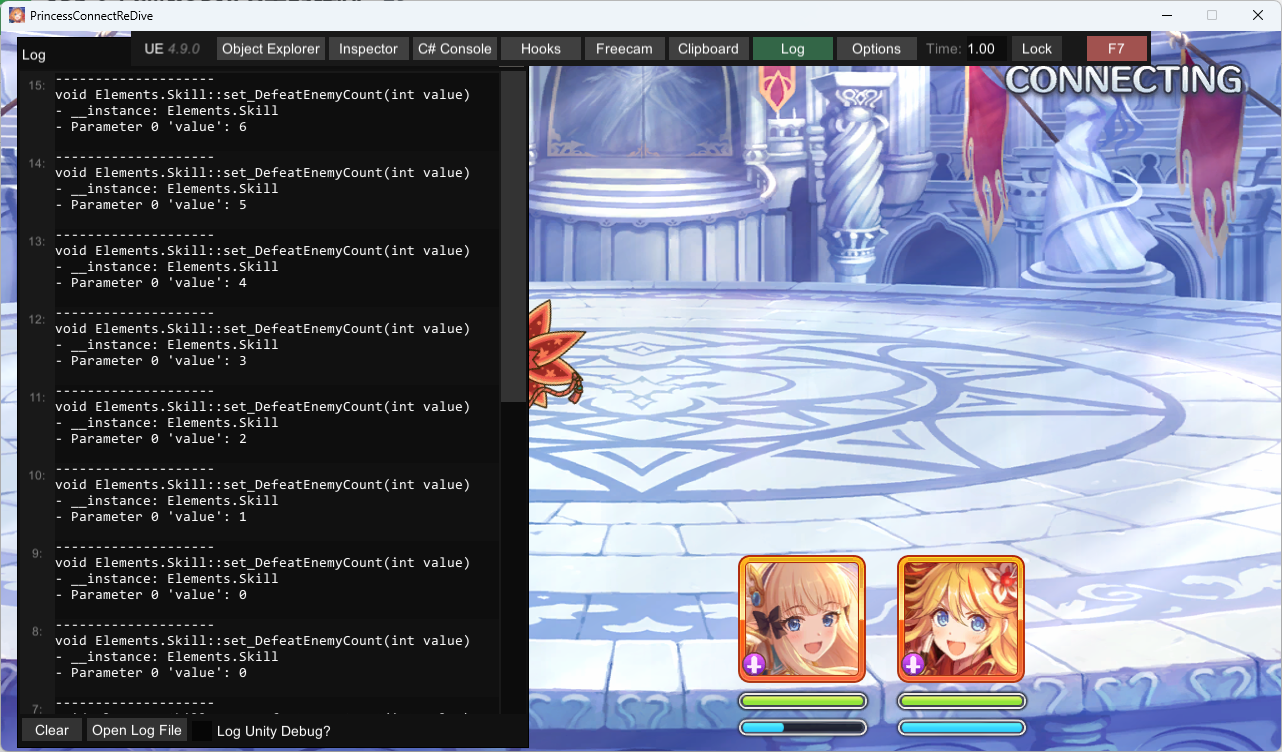Click the UE 4.9.0 version label
The image size is (1282, 752).
coord(172,49)
